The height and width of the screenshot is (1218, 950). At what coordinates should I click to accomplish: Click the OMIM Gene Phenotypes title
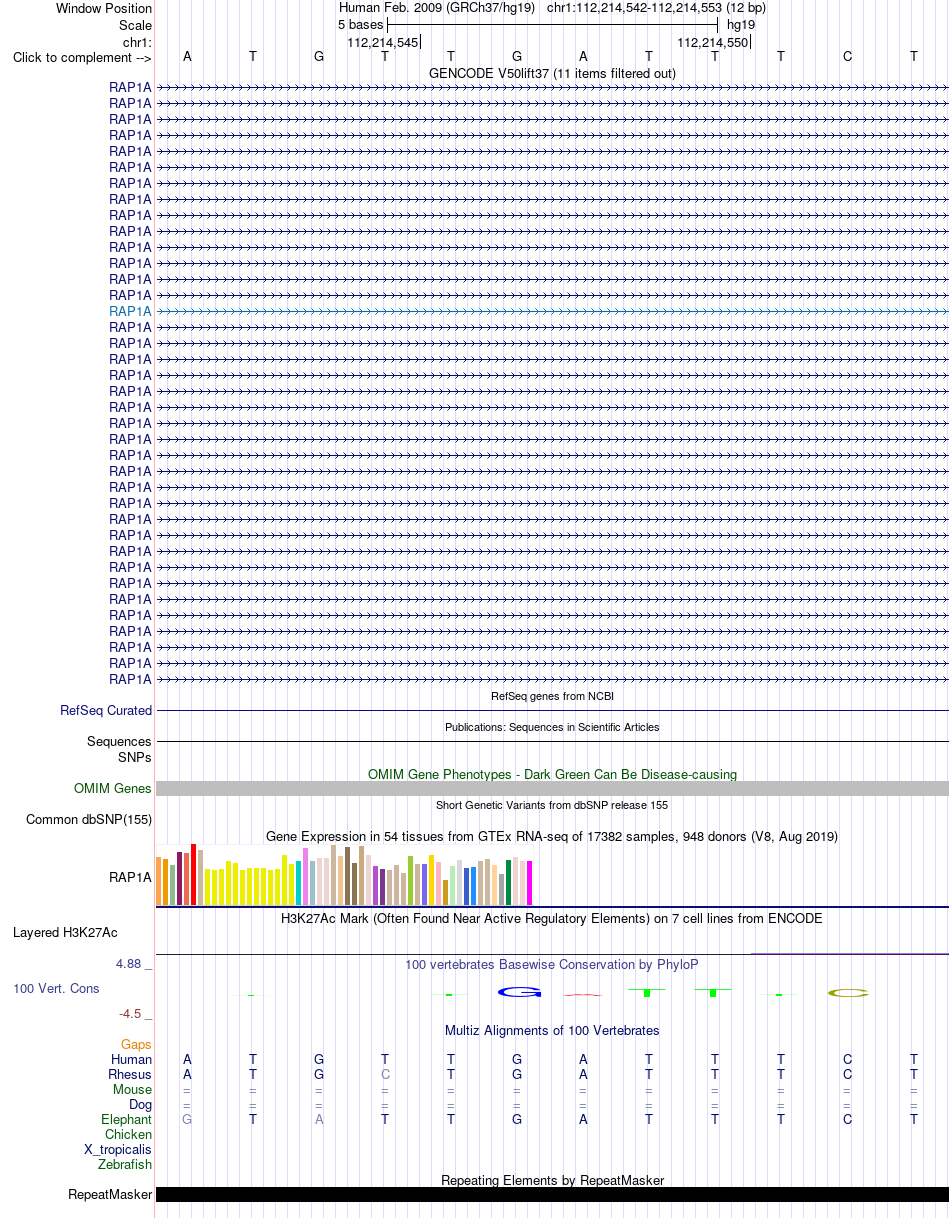click(x=552, y=774)
